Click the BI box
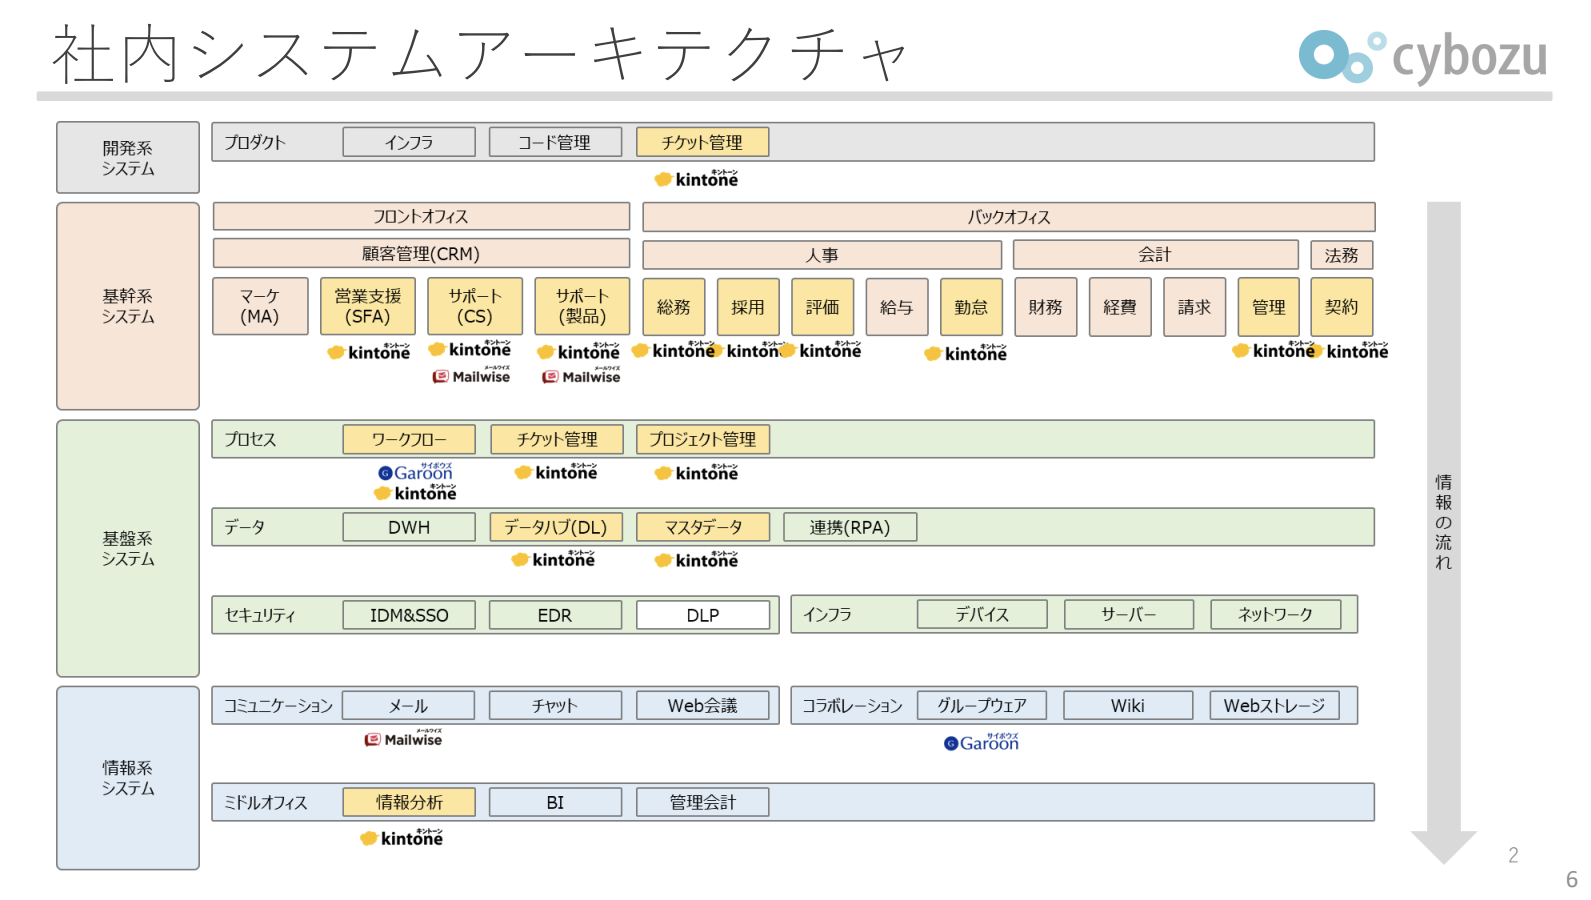The image size is (1591, 900). (555, 802)
